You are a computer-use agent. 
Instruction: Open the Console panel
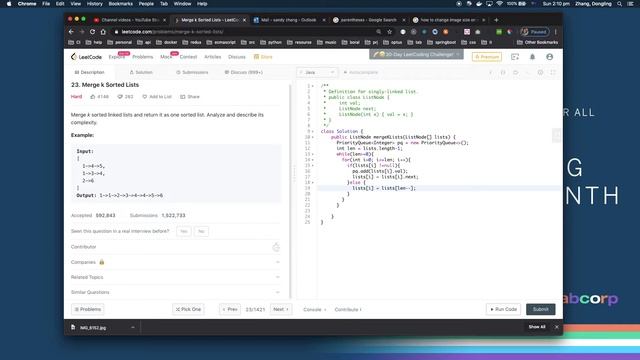pyautogui.click(x=314, y=309)
